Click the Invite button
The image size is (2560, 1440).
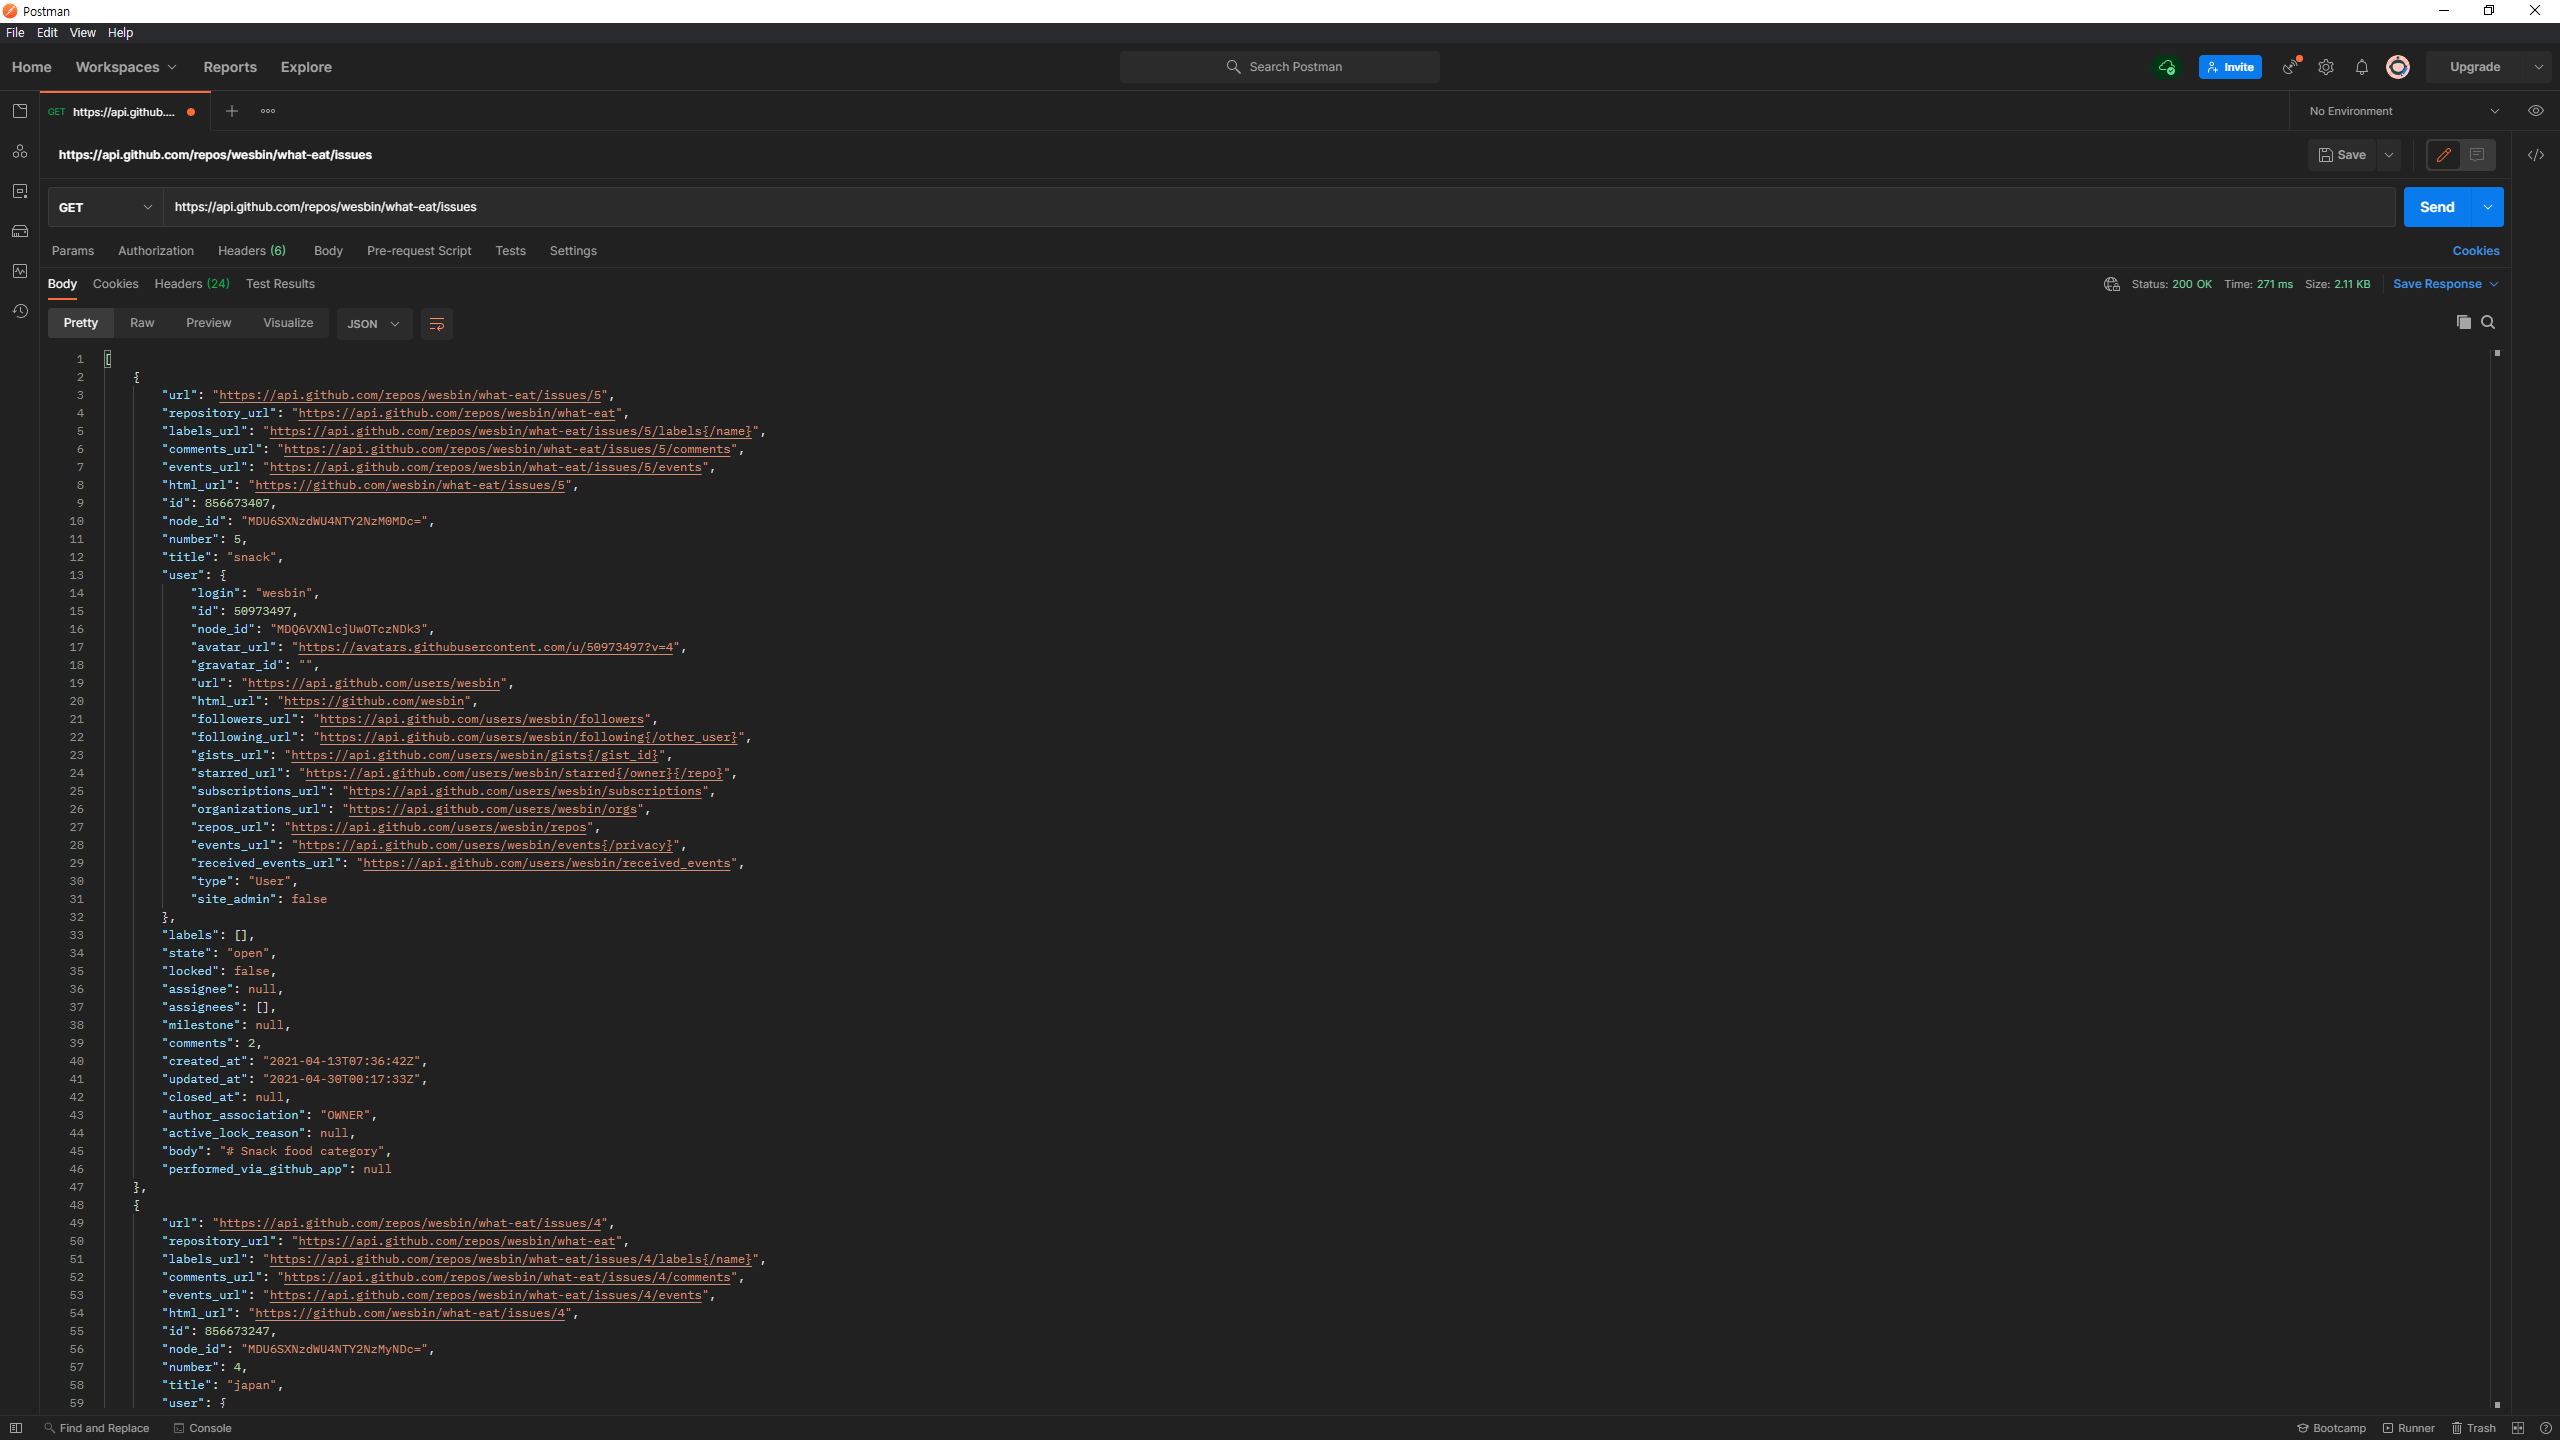(2230, 67)
